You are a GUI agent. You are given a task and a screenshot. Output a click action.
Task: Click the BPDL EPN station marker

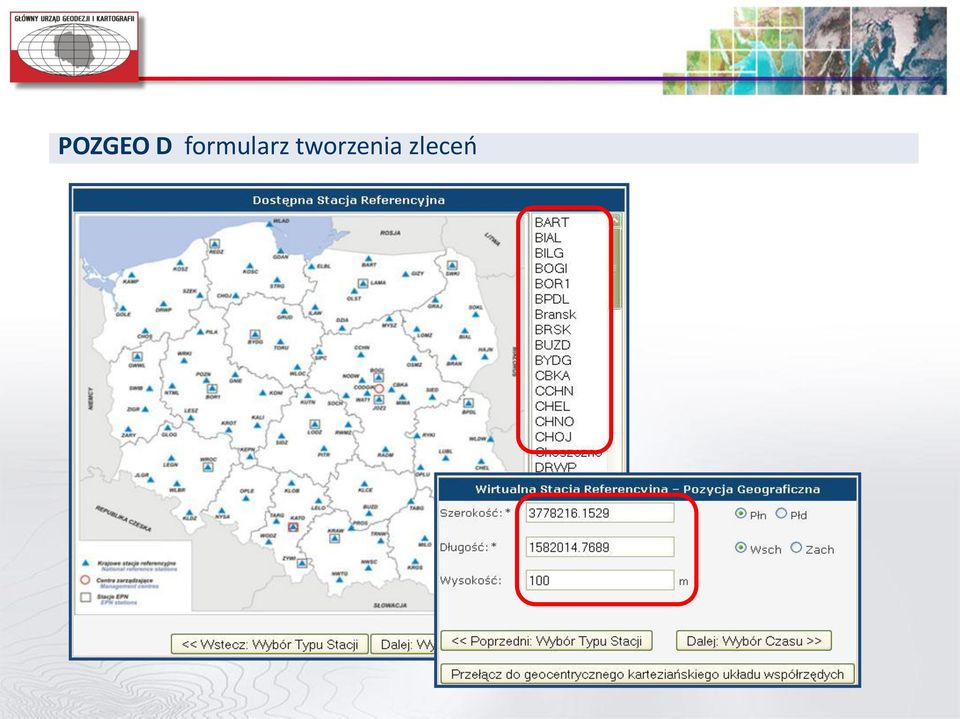pyautogui.click(x=468, y=402)
